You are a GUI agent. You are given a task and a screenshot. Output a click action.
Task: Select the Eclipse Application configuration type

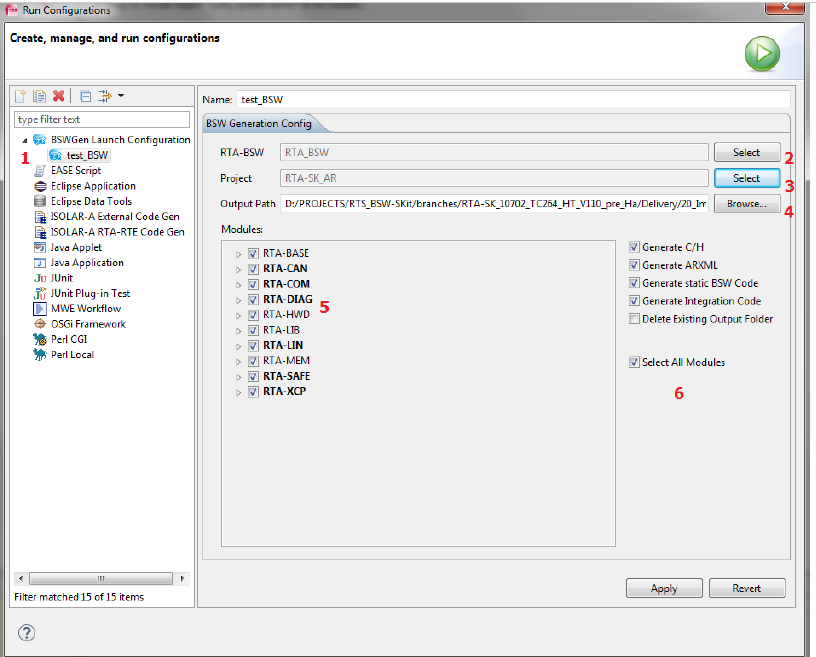pyautogui.click(x=92, y=186)
